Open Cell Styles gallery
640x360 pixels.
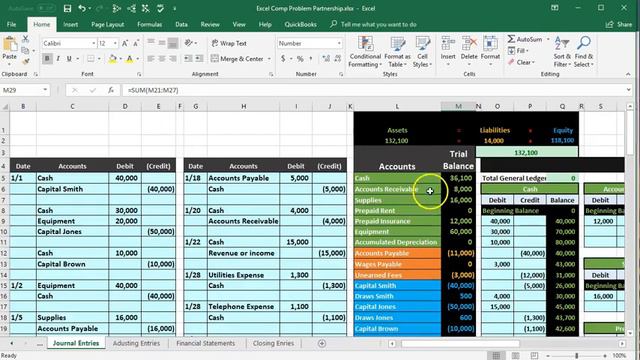422,52
